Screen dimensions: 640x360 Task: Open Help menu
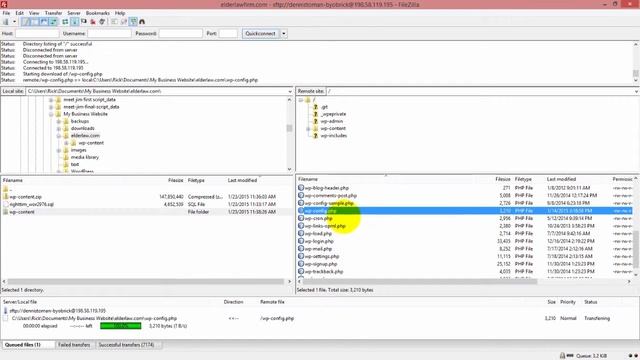[x=120, y=13]
